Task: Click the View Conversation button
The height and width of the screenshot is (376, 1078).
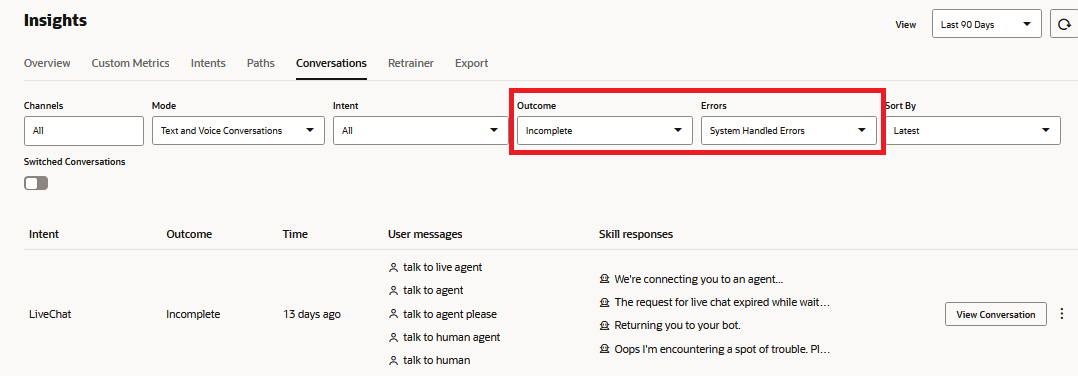Action: point(996,314)
